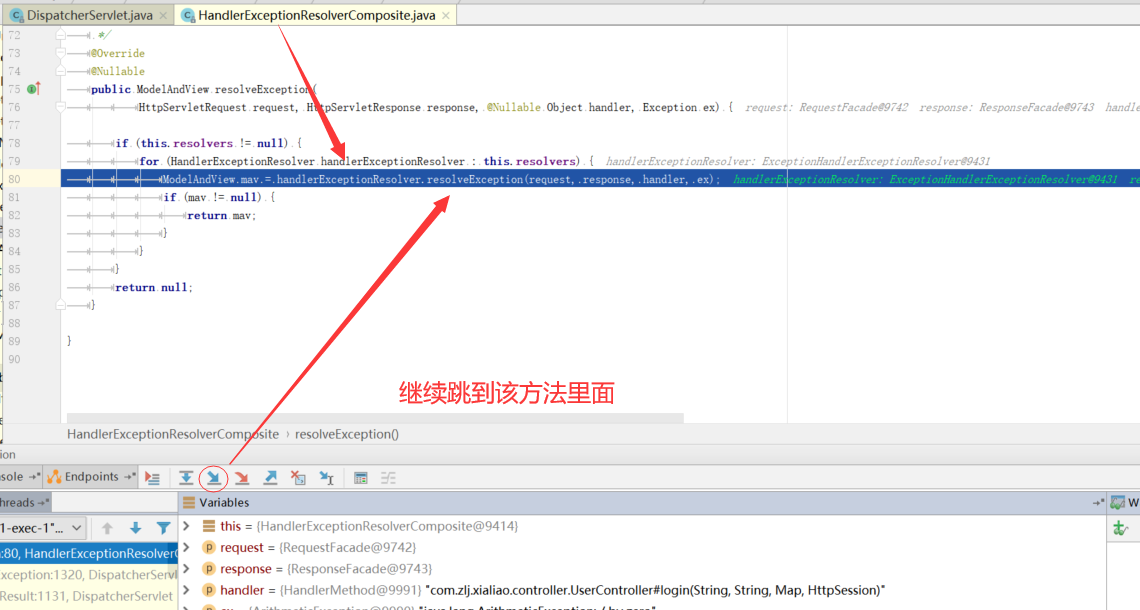The width and height of the screenshot is (1140, 610).
Task: Click line number 80 in gutter
Action: [x=15, y=179]
